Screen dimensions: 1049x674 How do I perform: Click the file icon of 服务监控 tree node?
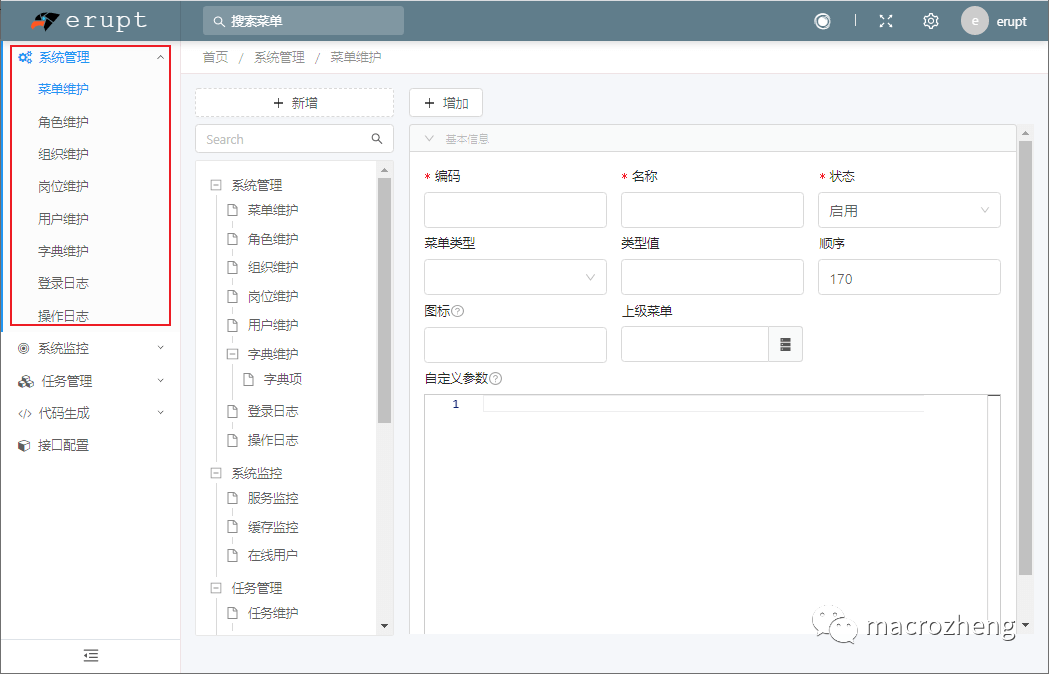tap(233, 498)
